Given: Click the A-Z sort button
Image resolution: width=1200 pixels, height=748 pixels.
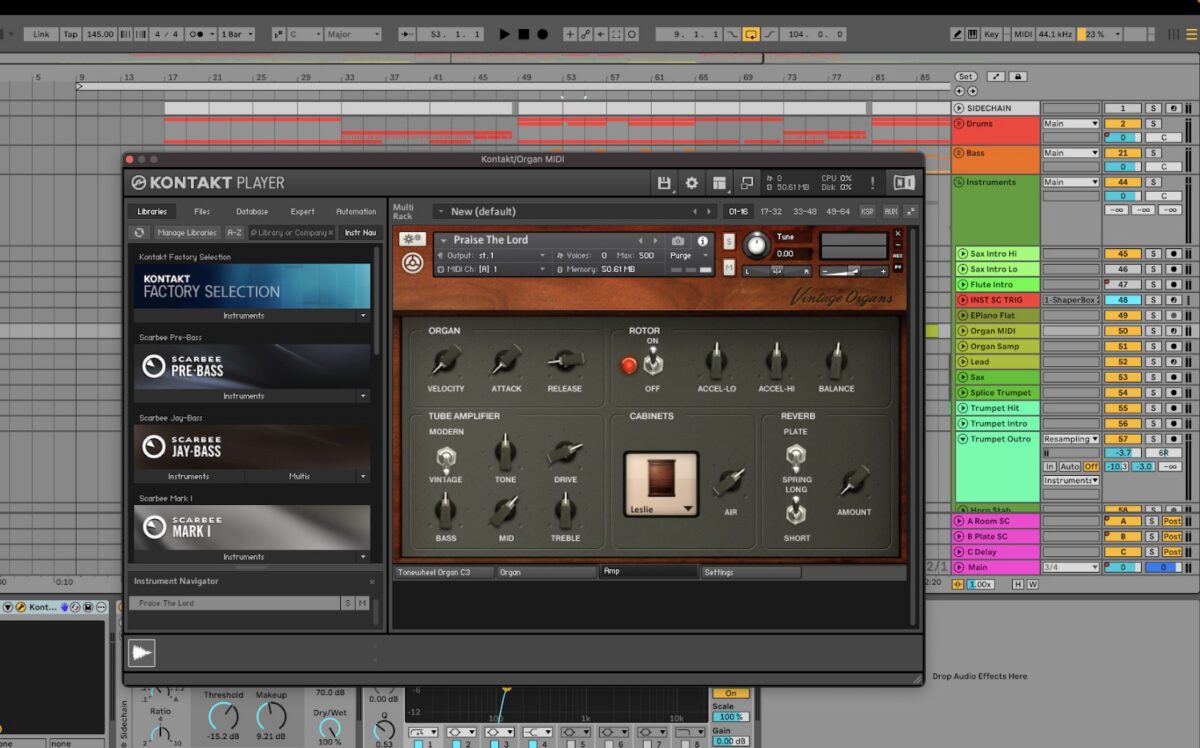Looking at the screenshot, I should pyautogui.click(x=234, y=232).
